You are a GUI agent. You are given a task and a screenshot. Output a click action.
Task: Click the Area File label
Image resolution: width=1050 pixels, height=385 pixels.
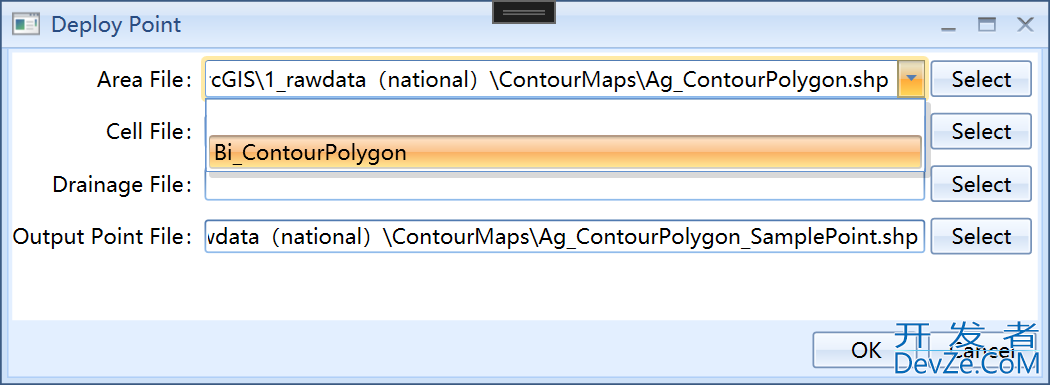pos(145,80)
